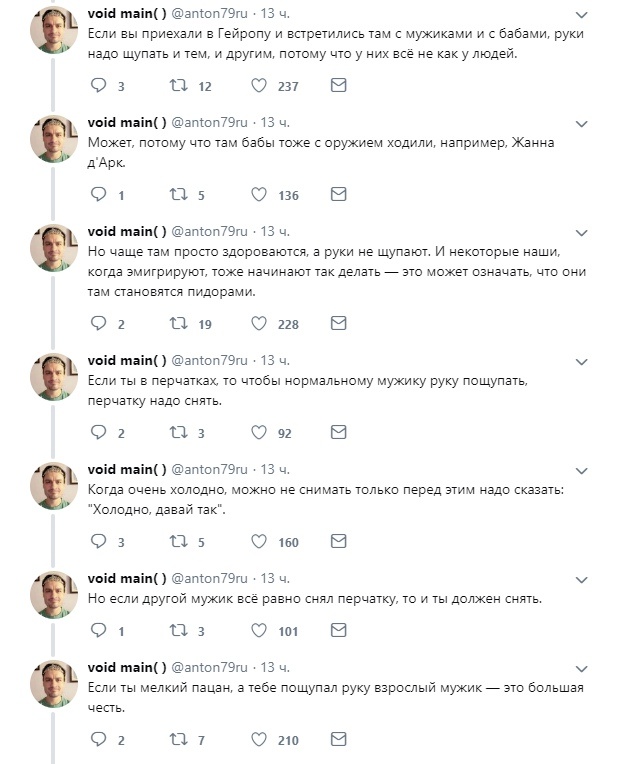Open the chevron menu on 228-likes tweet
This screenshot has height=764, width=622.
[582, 233]
